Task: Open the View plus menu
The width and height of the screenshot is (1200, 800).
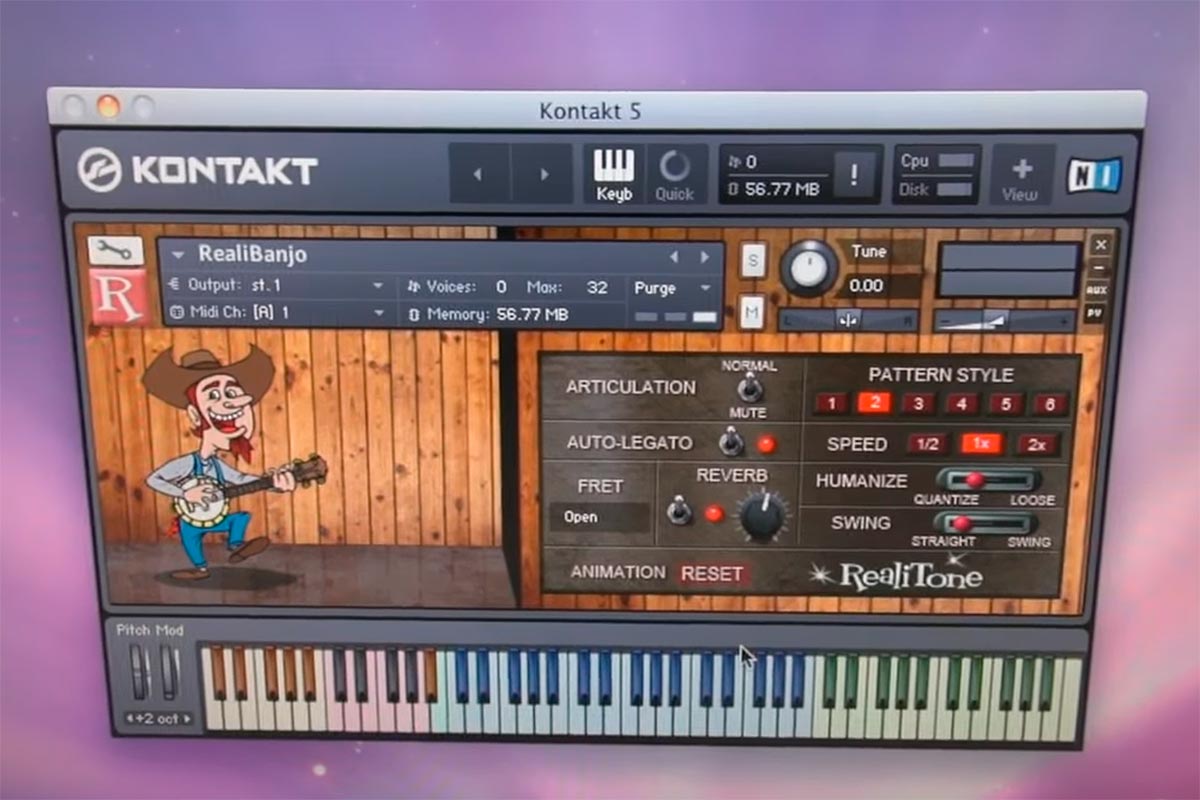Action: pyautogui.click(x=1020, y=176)
